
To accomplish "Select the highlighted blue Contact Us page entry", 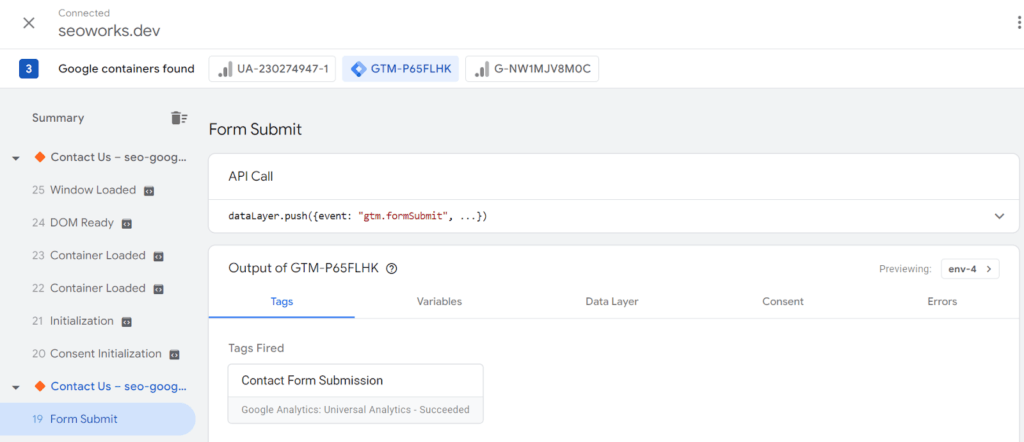I will [x=118, y=387].
